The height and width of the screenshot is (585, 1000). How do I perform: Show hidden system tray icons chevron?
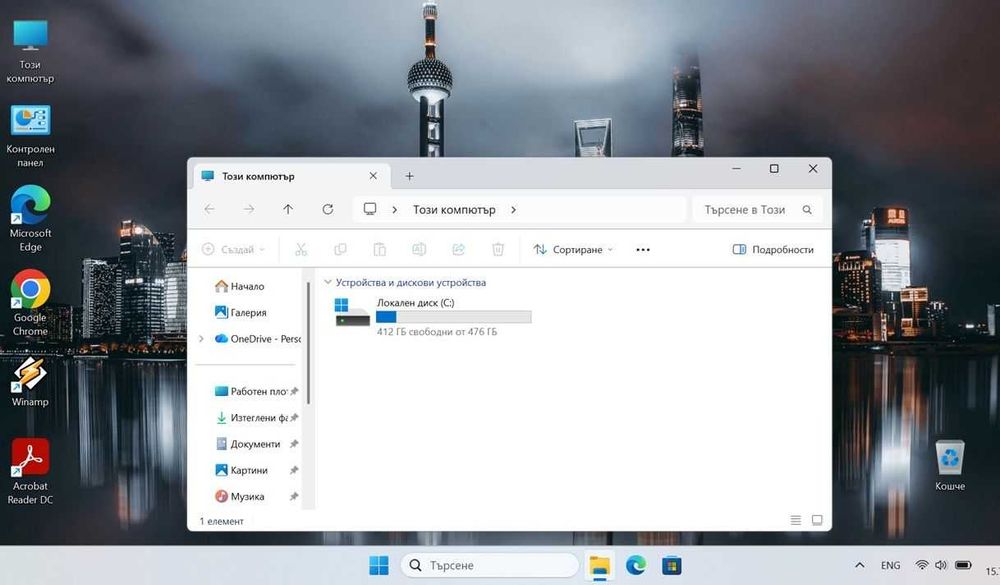point(860,565)
